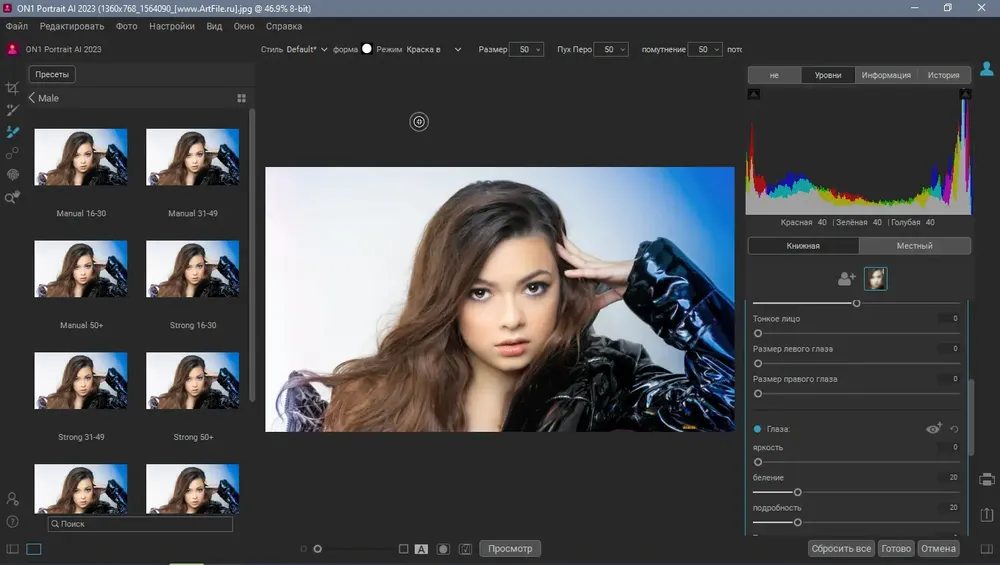
Task: Expand the Размер value dropdown
Action: [539, 49]
